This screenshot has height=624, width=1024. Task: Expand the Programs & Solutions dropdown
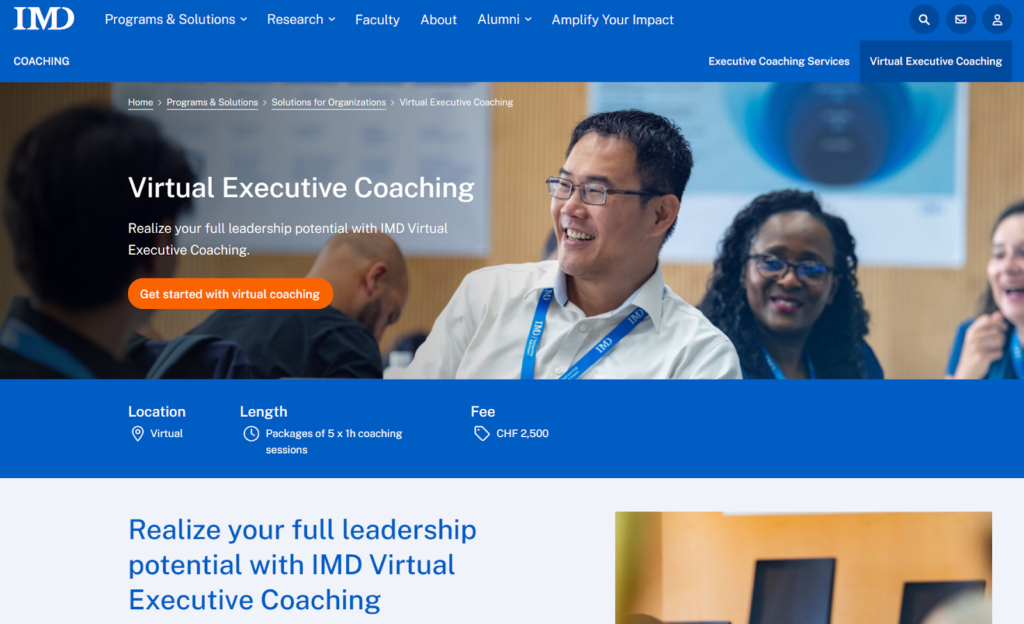click(176, 20)
